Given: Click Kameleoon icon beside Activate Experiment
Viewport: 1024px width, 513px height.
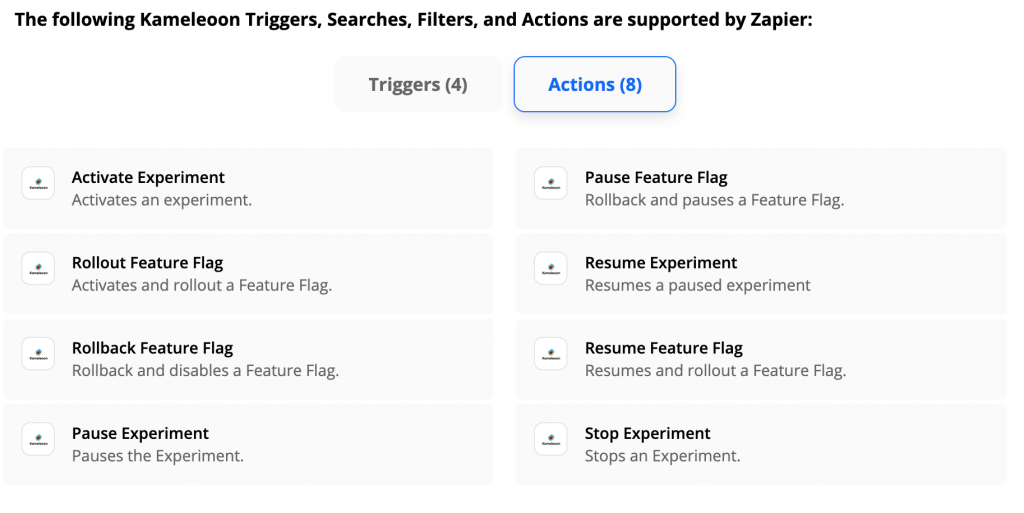Looking at the screenshot, I should point(38,184).
